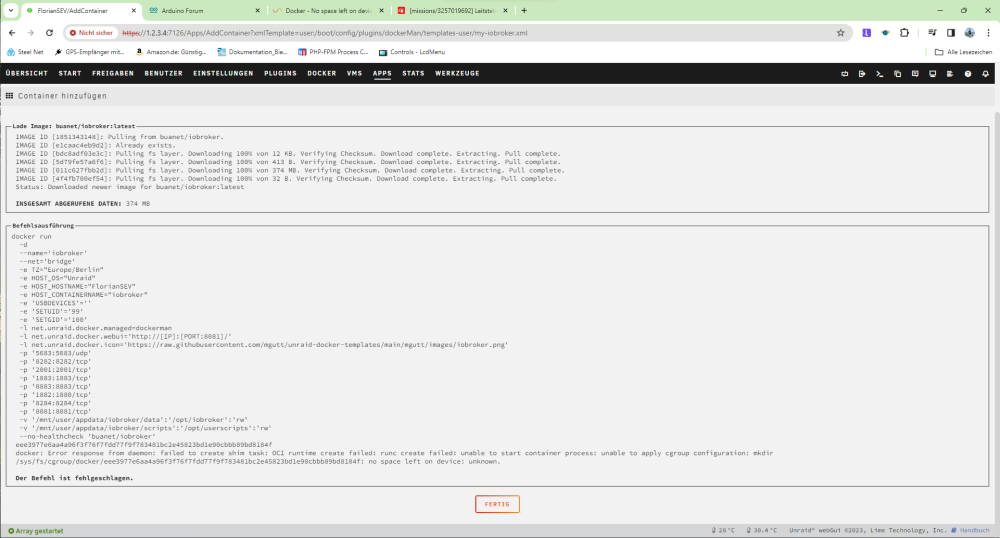This screenshot has width=1000, height=538.
Task: Click the system log icon in navbar
Action: [x=950, y=74]
